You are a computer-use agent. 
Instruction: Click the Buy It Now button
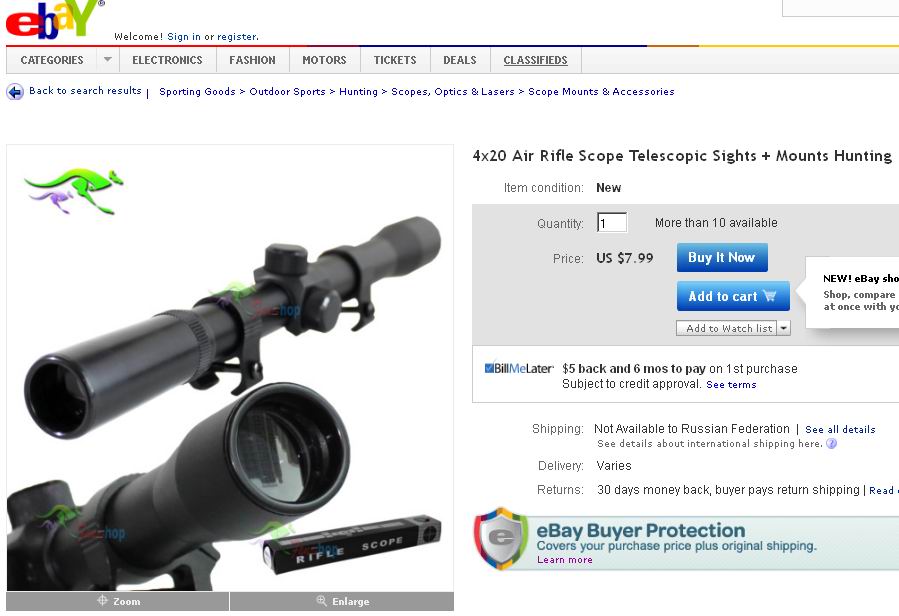point(722,258)
